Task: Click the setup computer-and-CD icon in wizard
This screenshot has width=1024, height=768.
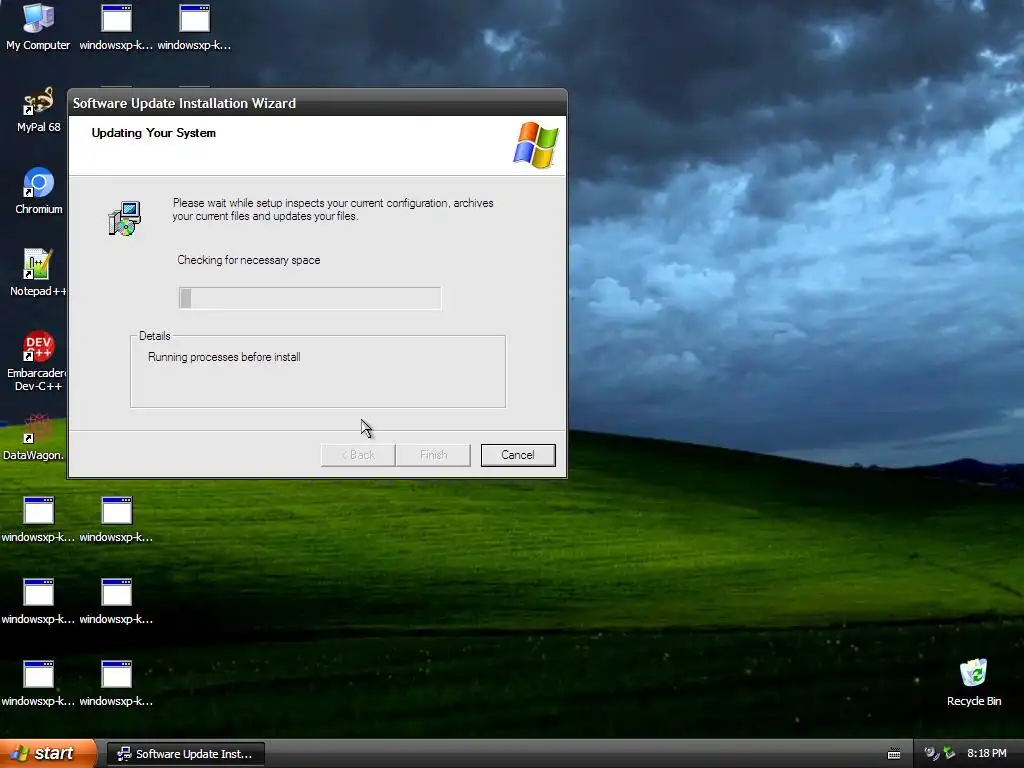Action: pyautogui.click(x=124, y=218)
